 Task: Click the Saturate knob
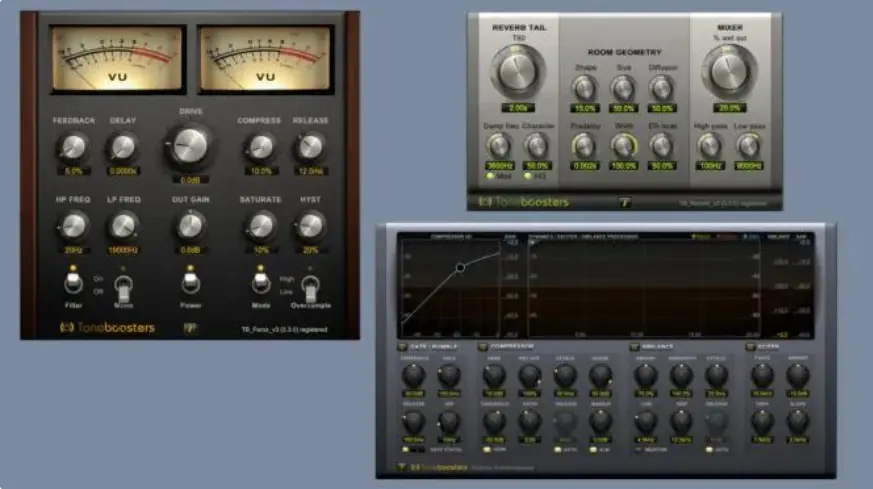point(260,226)
